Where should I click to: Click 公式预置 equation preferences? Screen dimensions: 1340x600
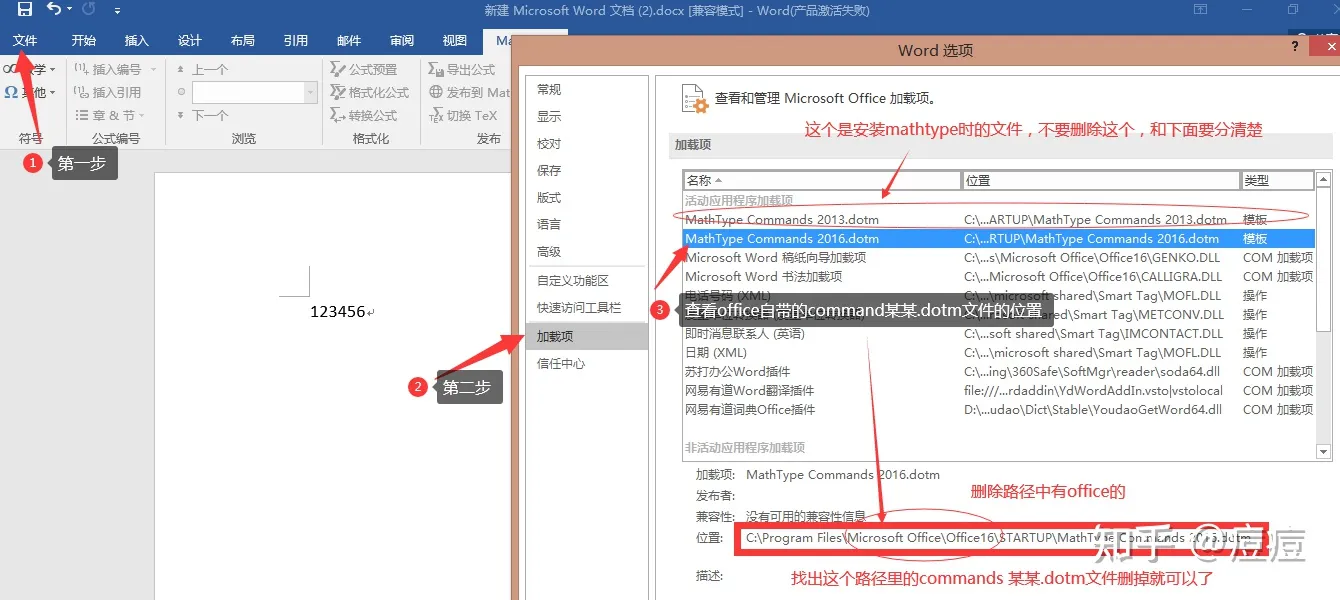(364, 69)
